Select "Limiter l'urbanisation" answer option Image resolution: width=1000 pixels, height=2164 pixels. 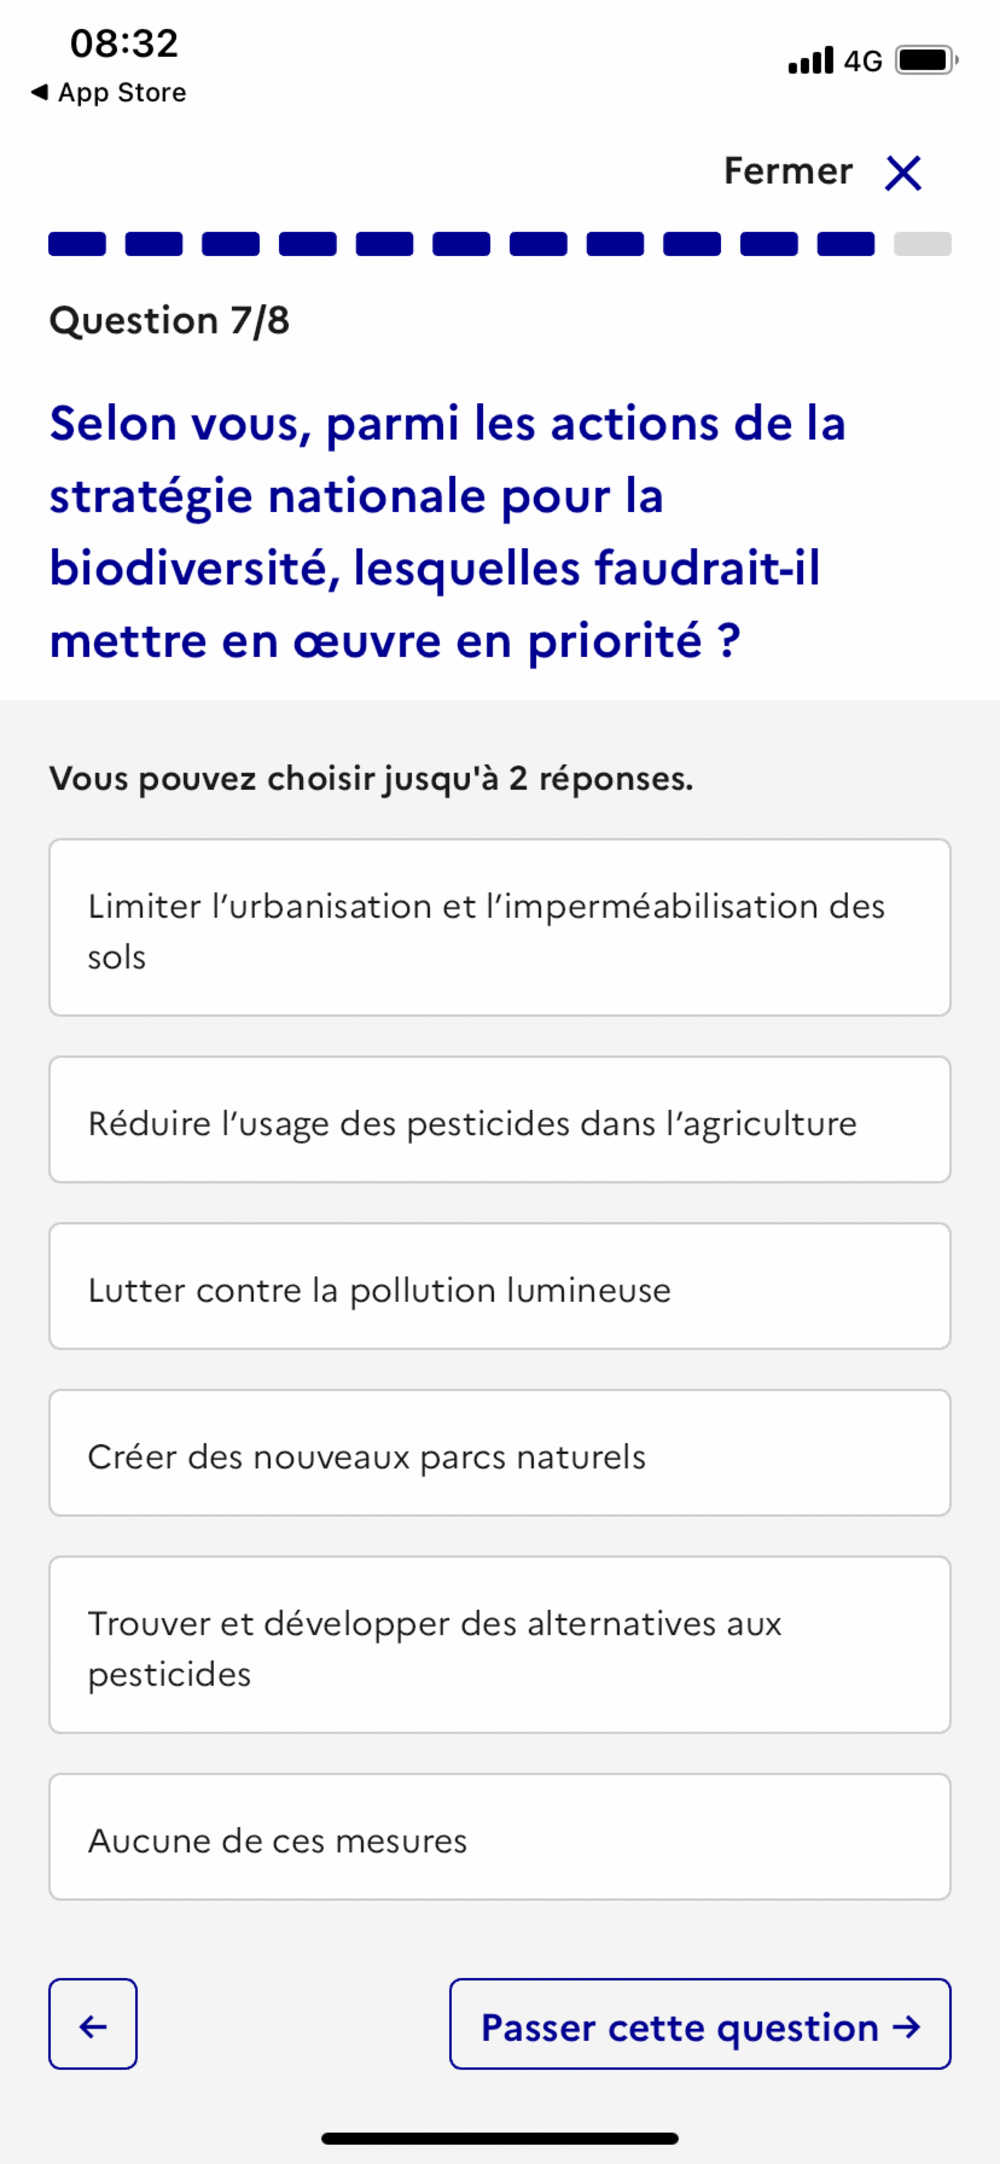coord(500,928)
